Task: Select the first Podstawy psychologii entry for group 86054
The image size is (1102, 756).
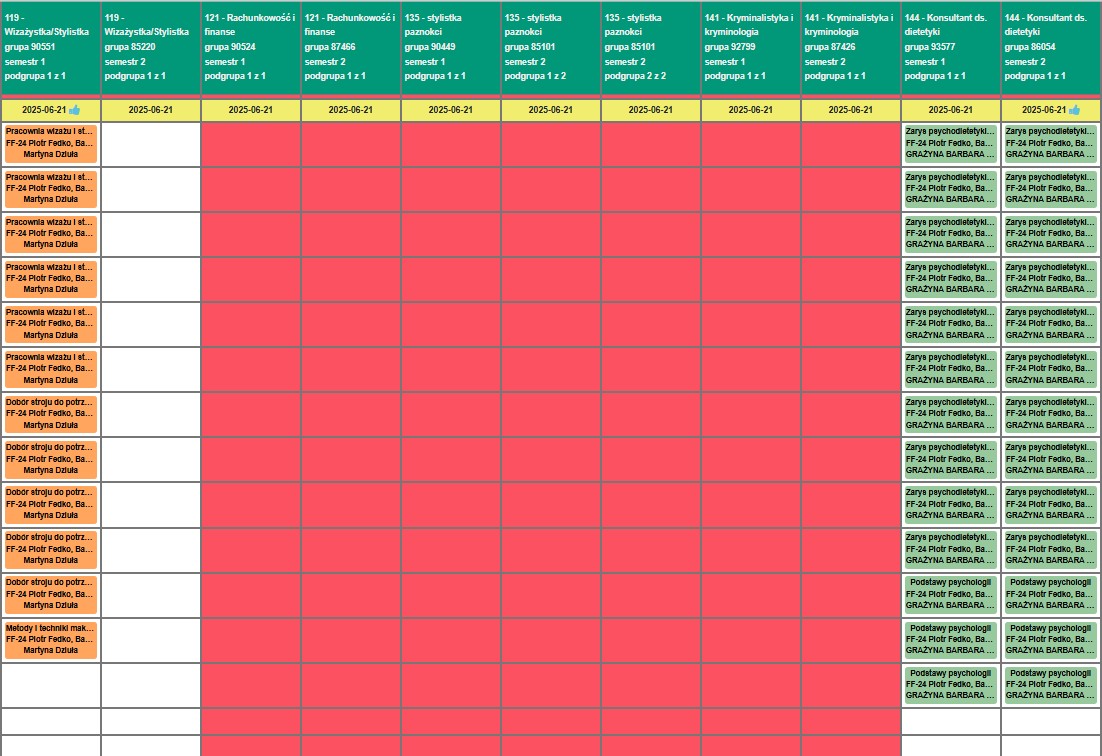Action: 1051,594
